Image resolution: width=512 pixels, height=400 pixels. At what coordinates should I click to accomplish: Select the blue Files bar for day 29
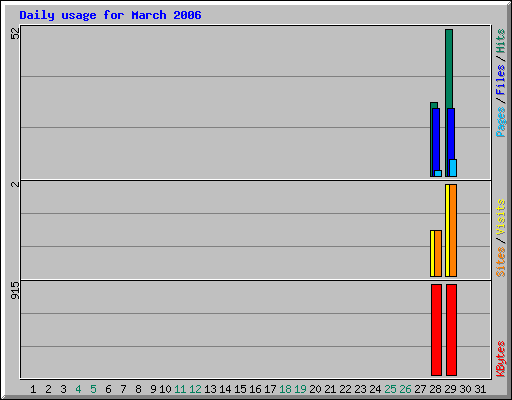451,134
